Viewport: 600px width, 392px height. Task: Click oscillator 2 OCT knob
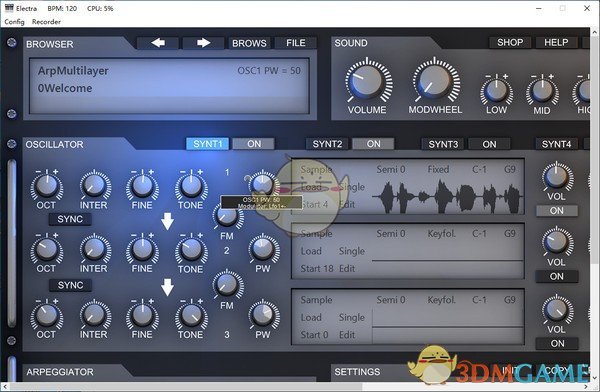point(47,250)
